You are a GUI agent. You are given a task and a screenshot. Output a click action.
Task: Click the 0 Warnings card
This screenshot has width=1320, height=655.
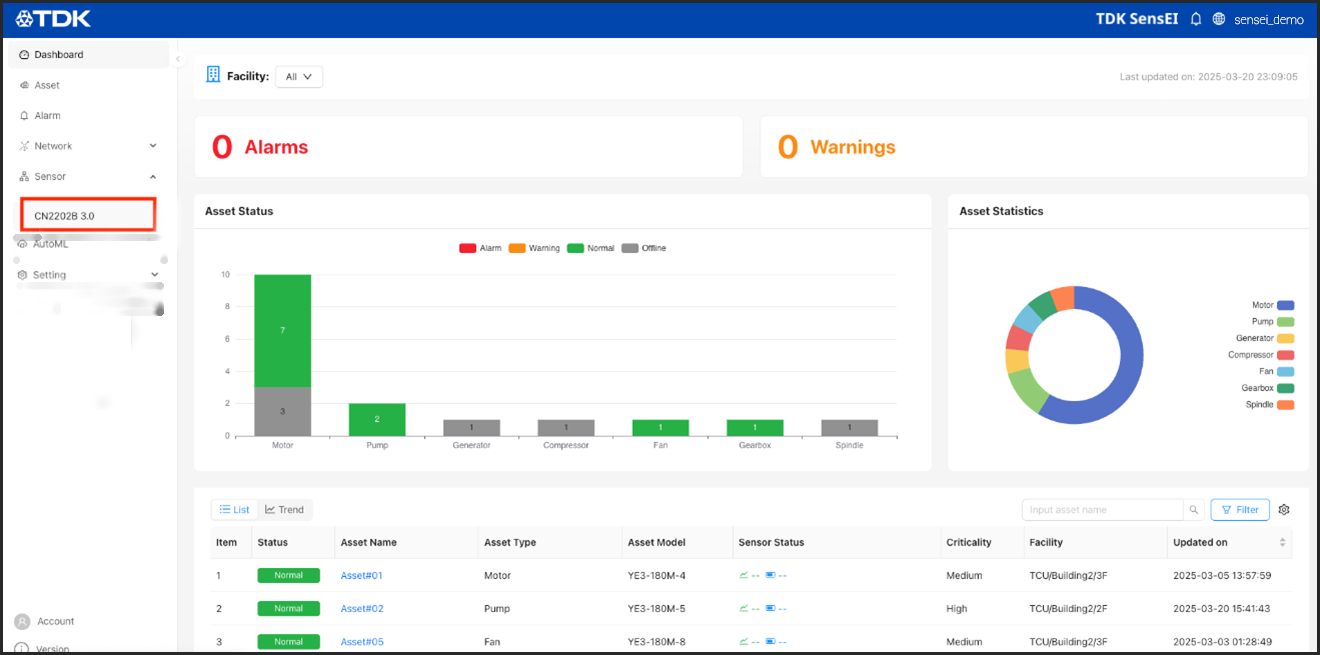(1034, 147)
